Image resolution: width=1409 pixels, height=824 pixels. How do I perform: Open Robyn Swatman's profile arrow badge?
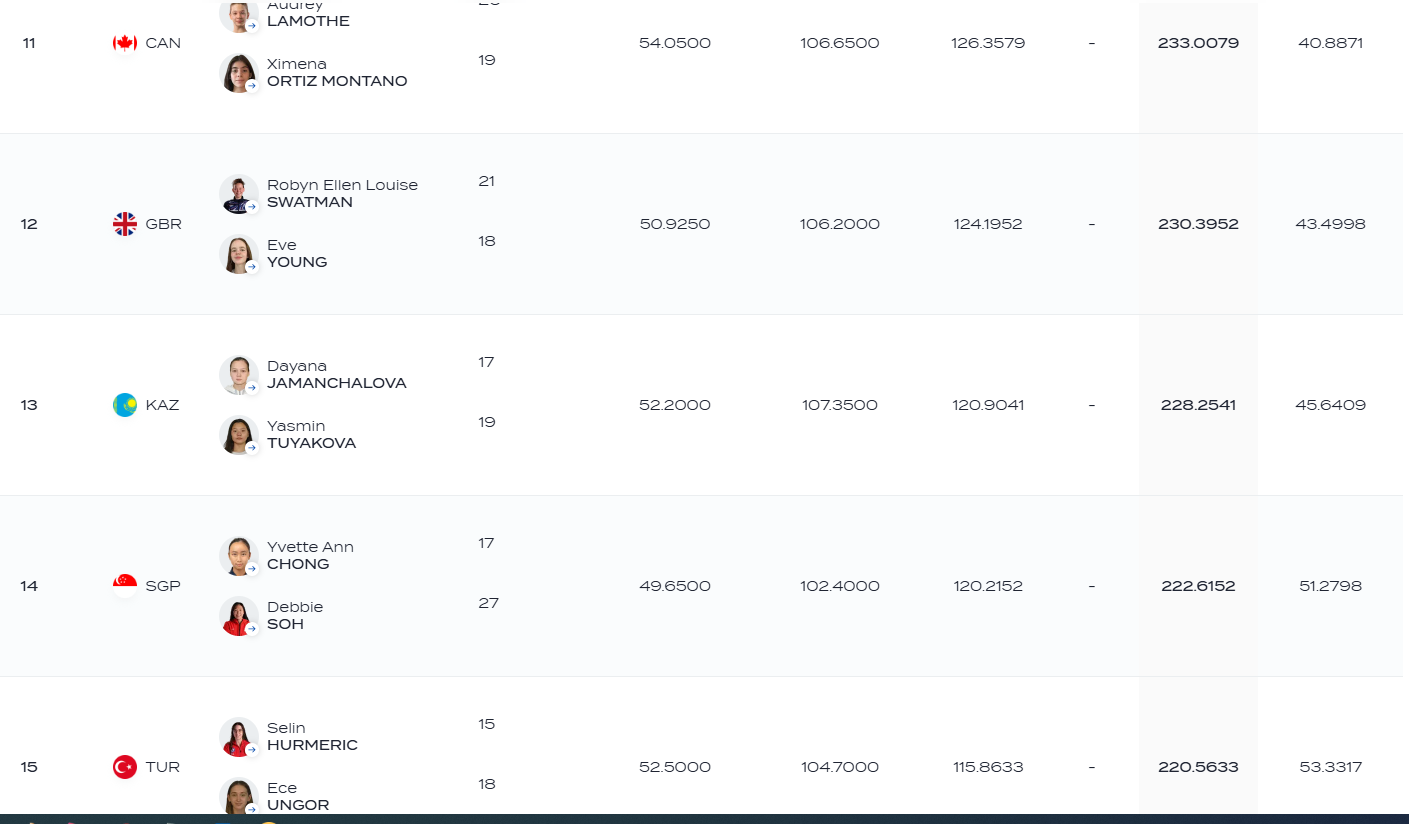[252, 207]
